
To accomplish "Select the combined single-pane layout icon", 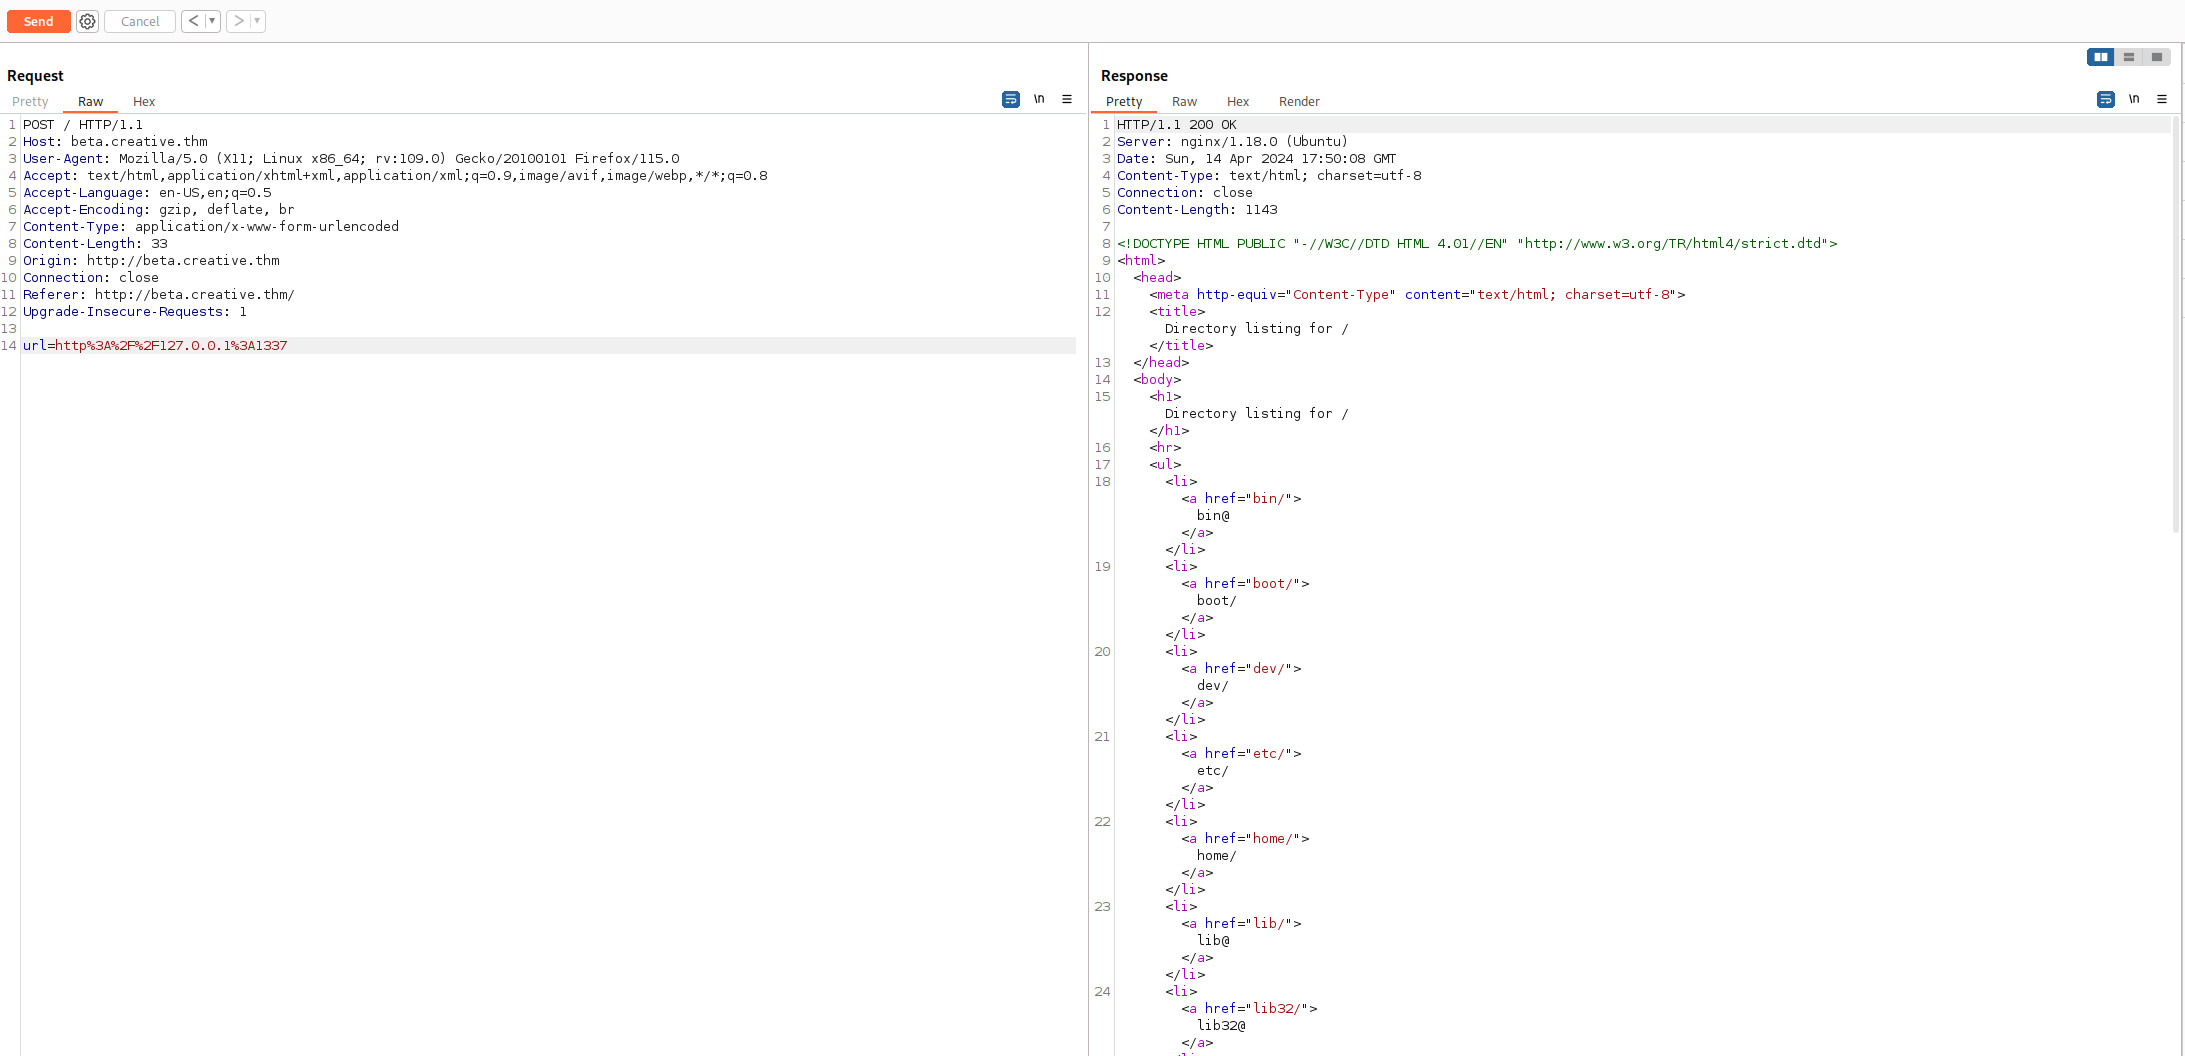I will pyautogui.click(x=2157, y=57).
